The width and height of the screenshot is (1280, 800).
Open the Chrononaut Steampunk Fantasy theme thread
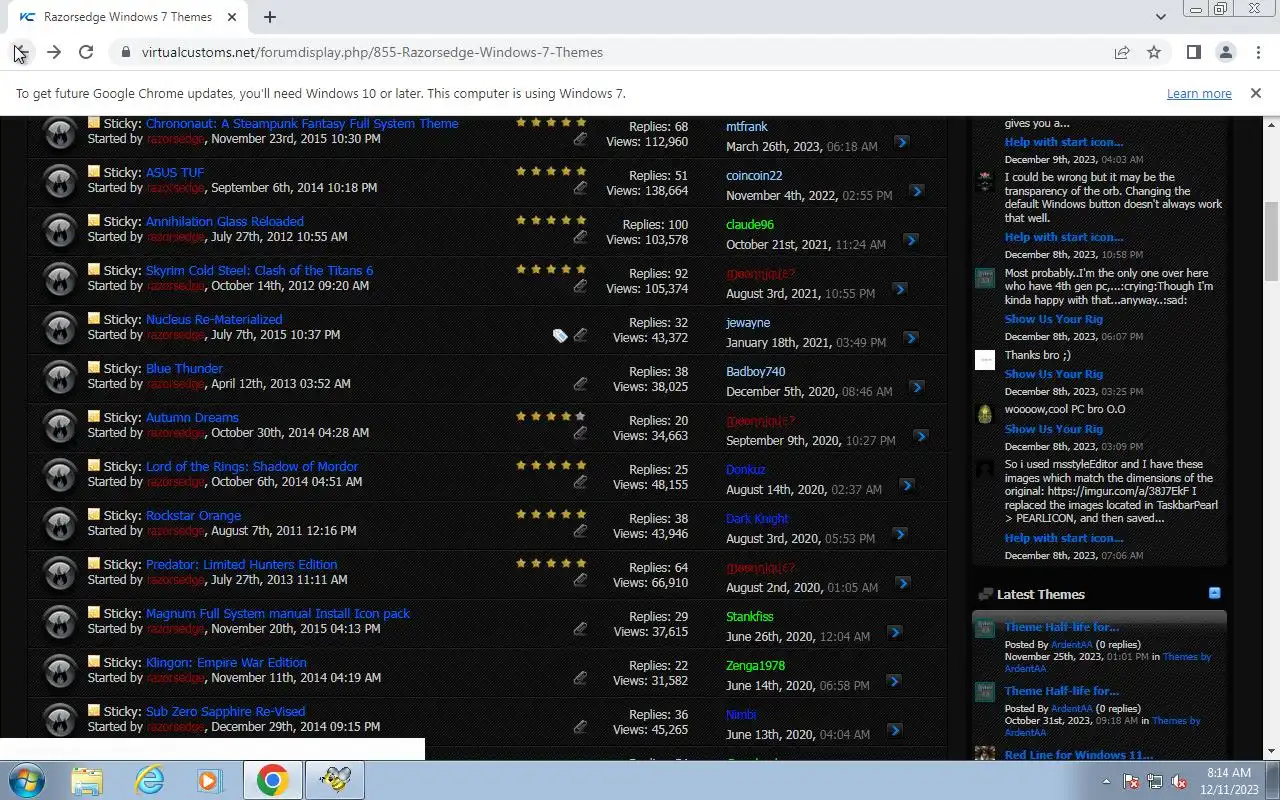tap(302, 123)
